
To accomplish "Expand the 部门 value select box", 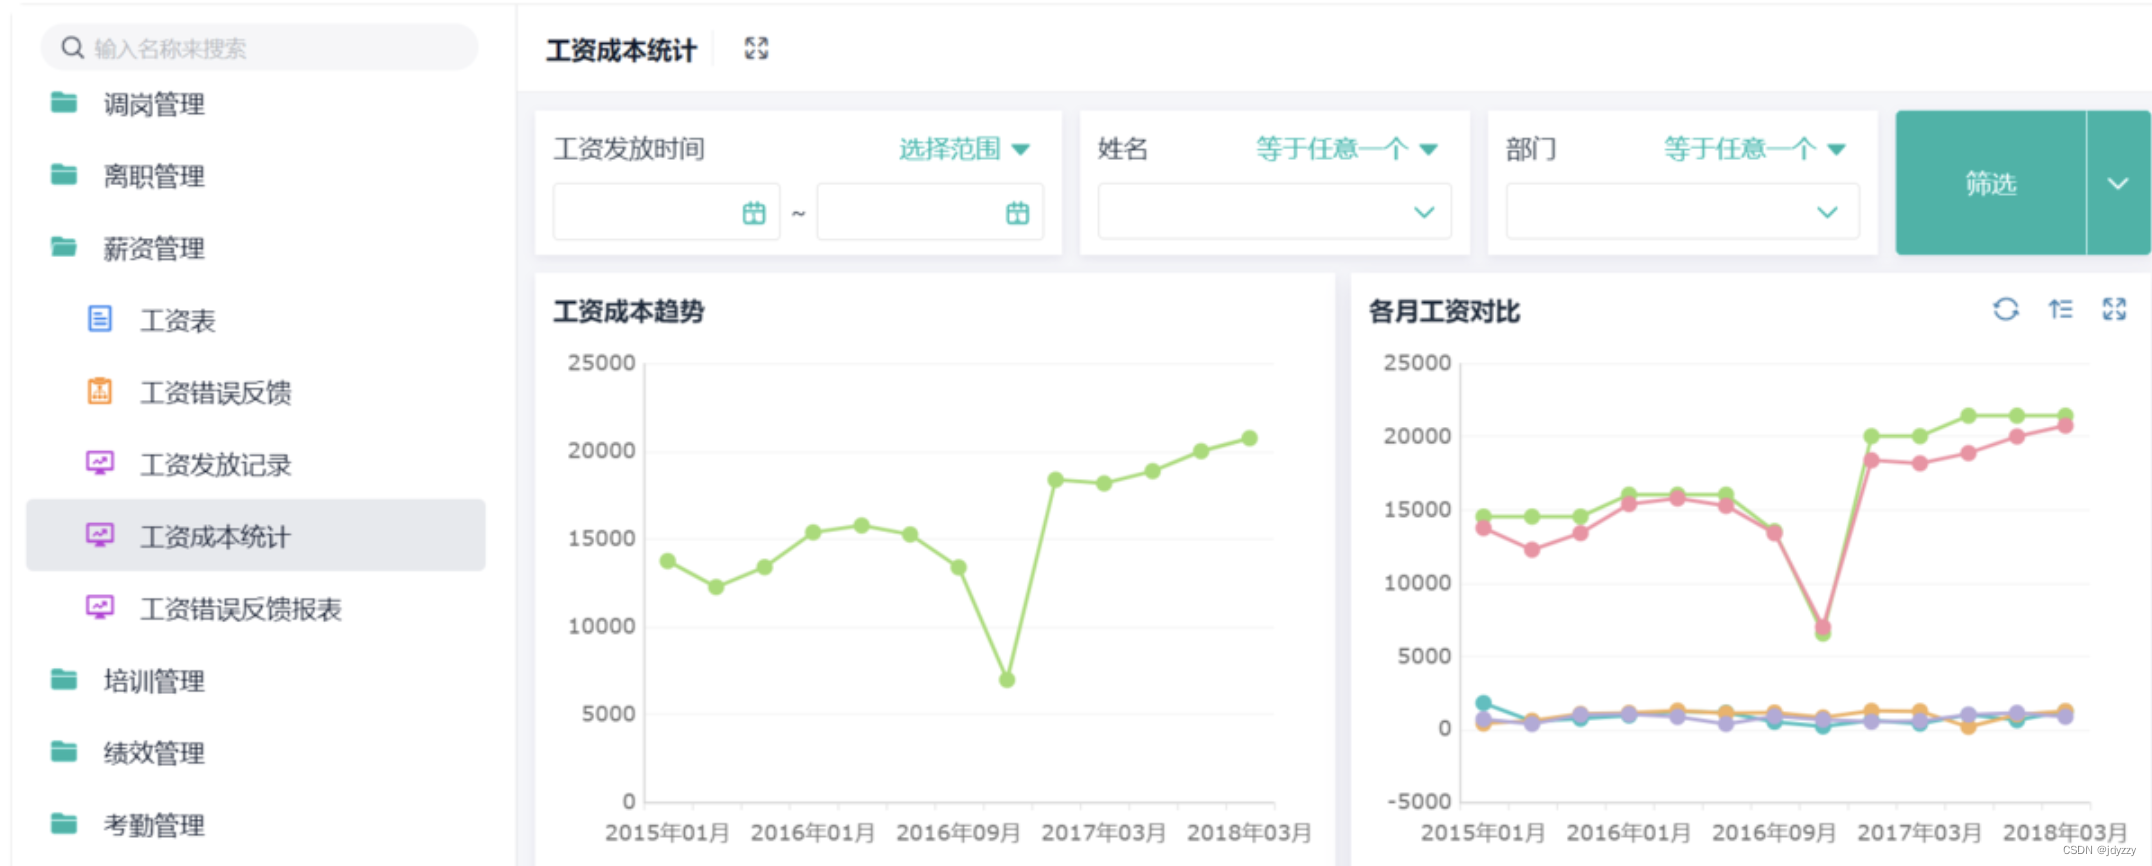I will pyautogui.click(x=1682, y=211).
